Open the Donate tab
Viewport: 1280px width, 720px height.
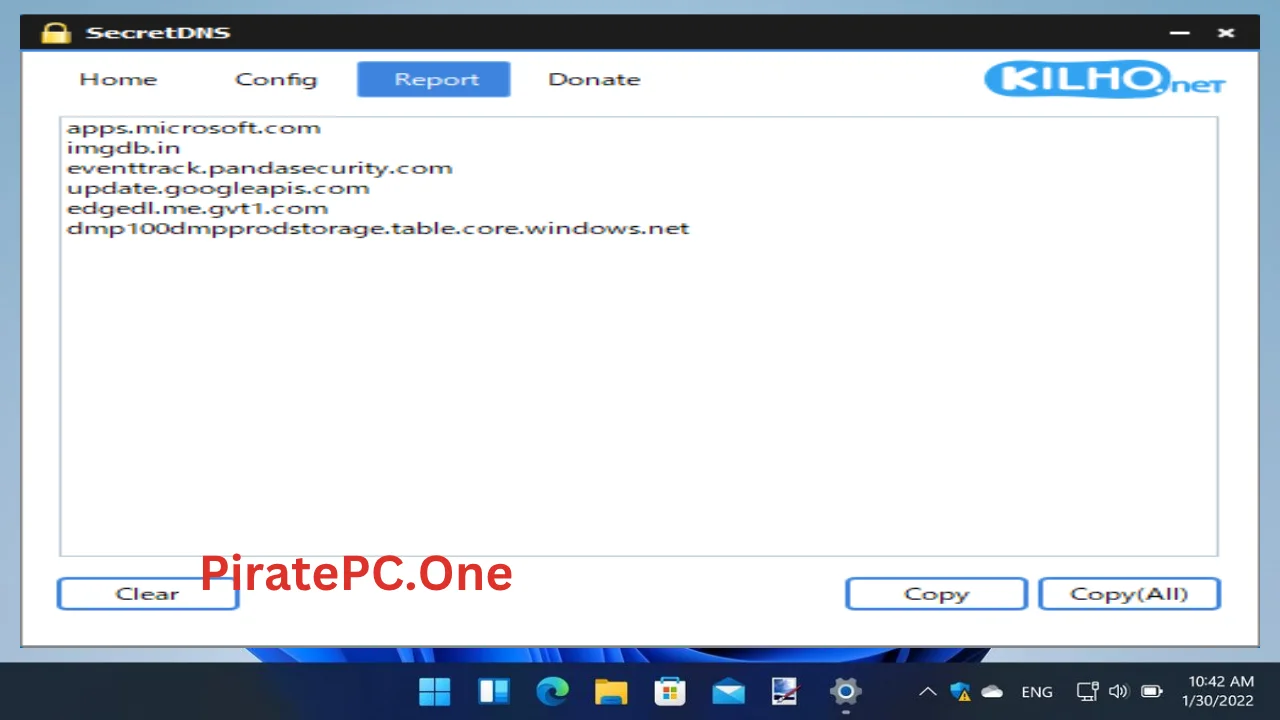click(x=594, y=80)
